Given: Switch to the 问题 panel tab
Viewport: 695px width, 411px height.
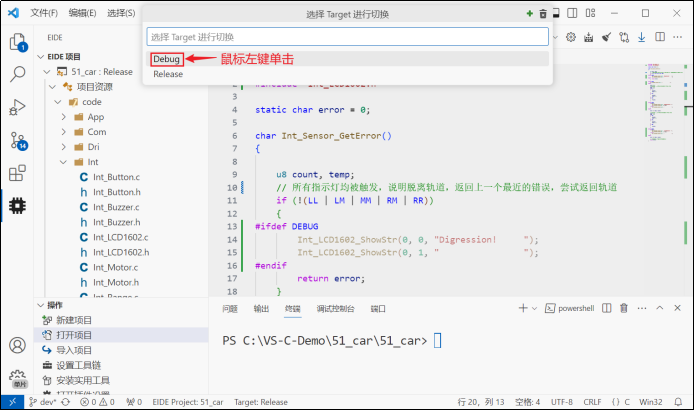Looking at the screenshot, I should point(230,309).
